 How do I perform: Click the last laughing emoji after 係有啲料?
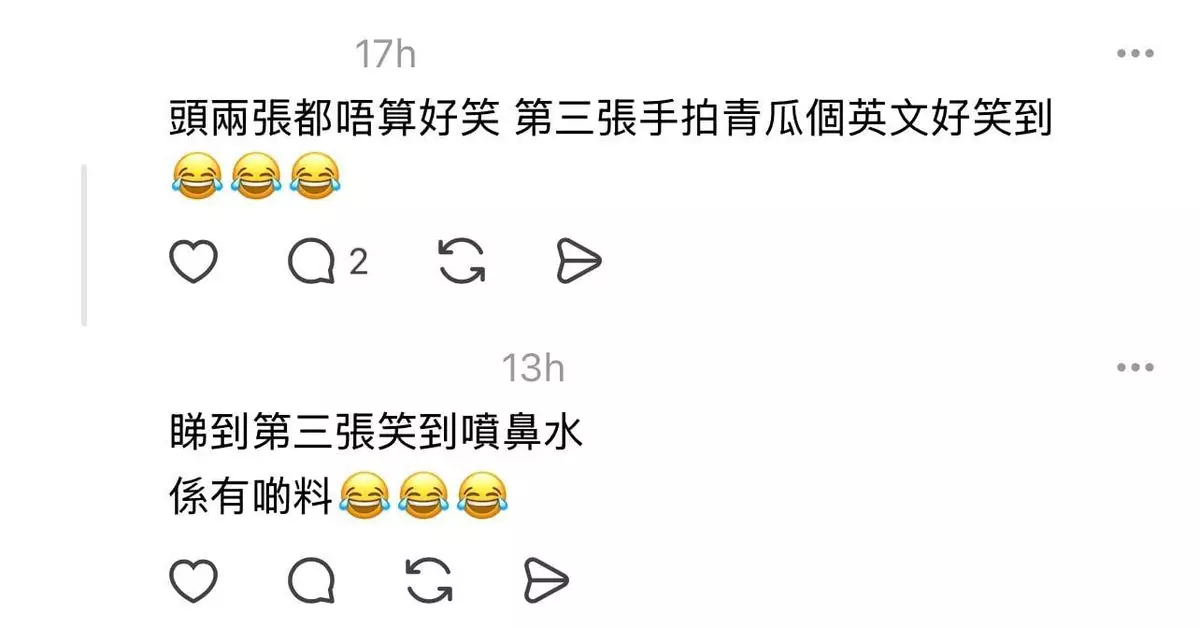coord(483,495)
